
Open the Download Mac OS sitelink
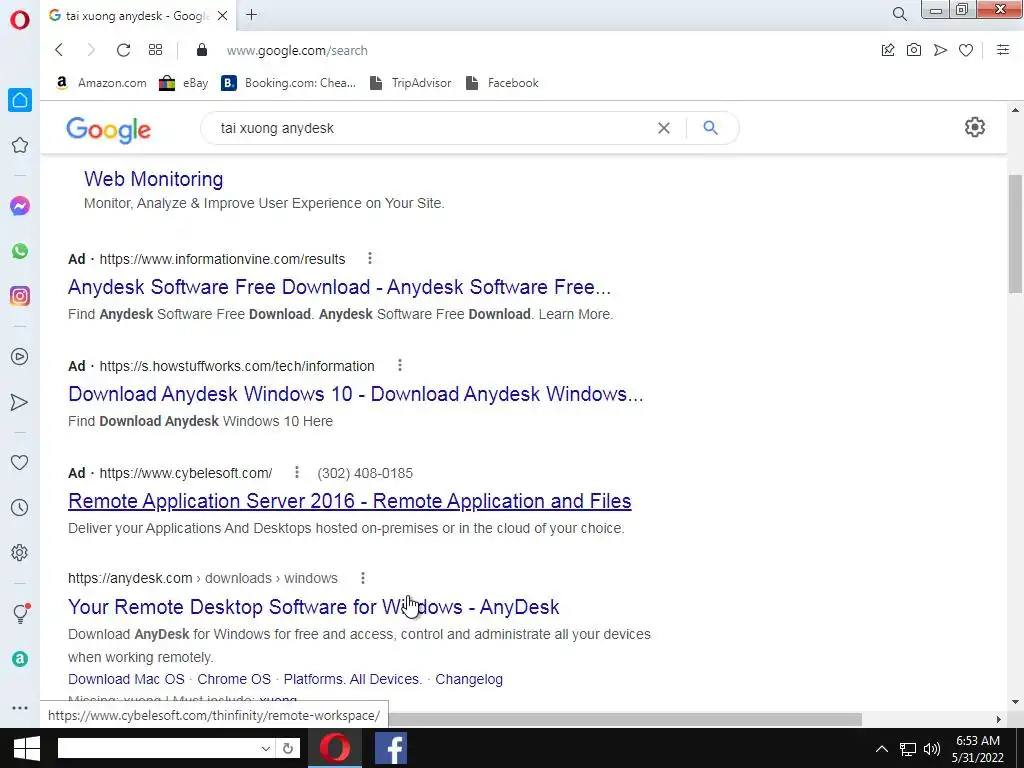coord(126,679)
